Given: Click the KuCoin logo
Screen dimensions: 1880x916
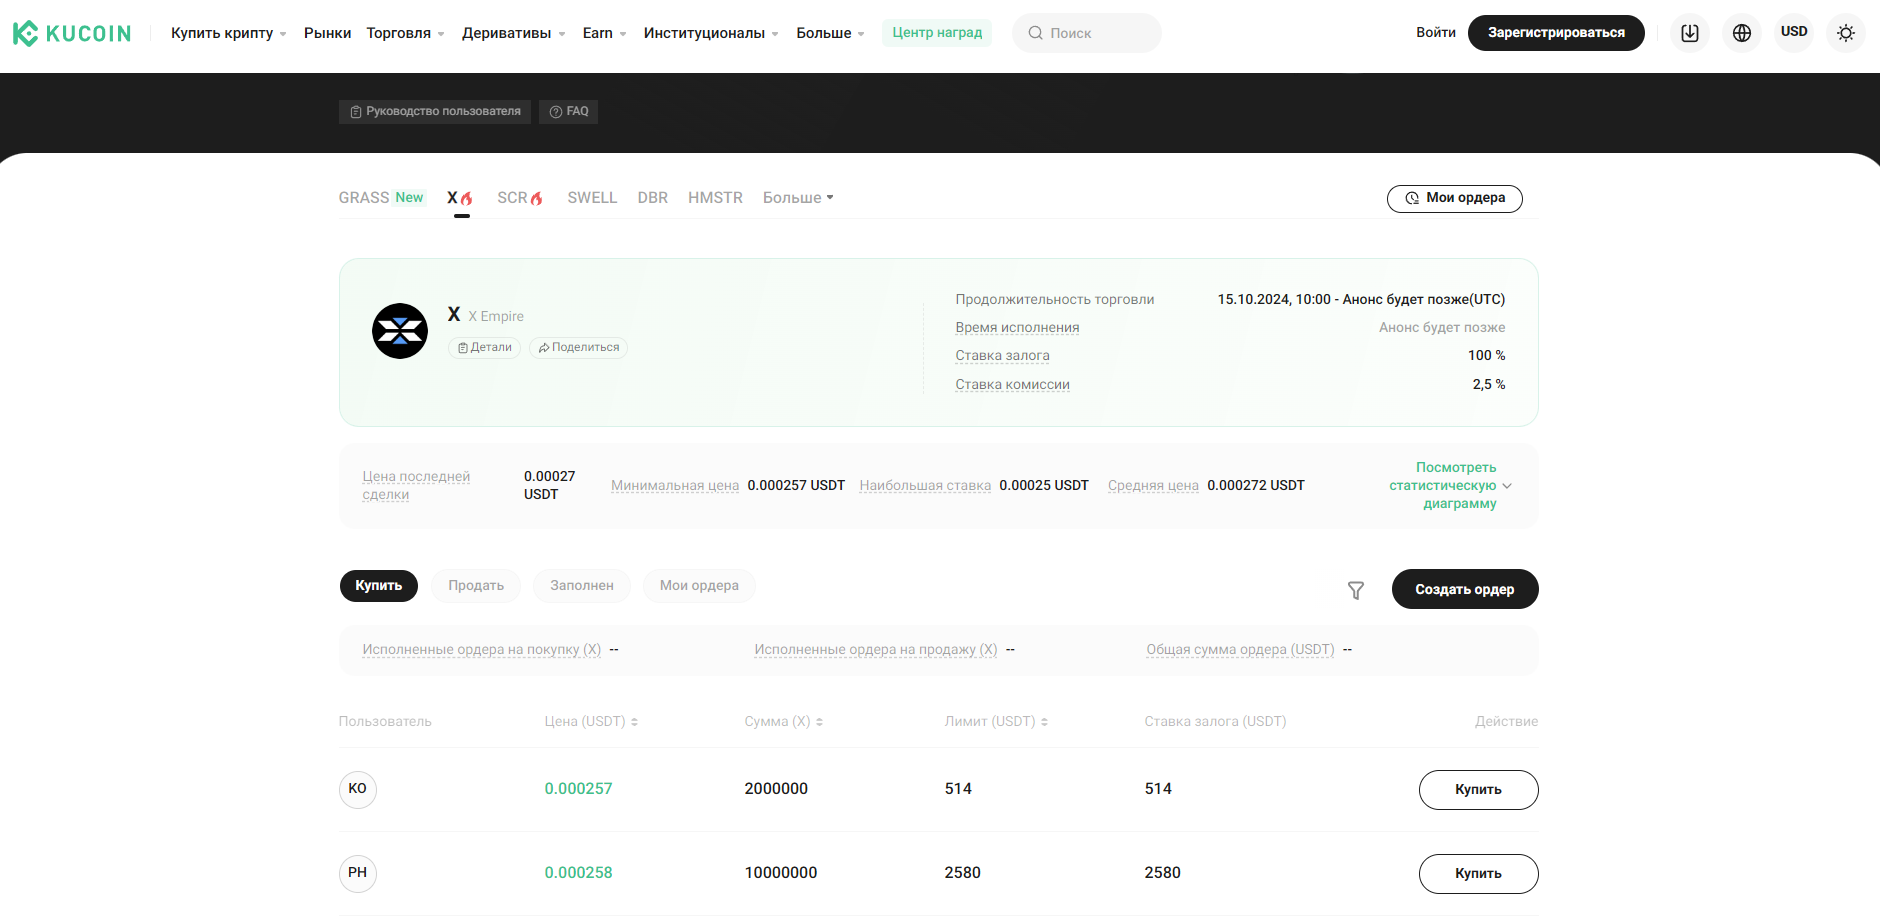Looking at the screenshot, I should point(72,33).
